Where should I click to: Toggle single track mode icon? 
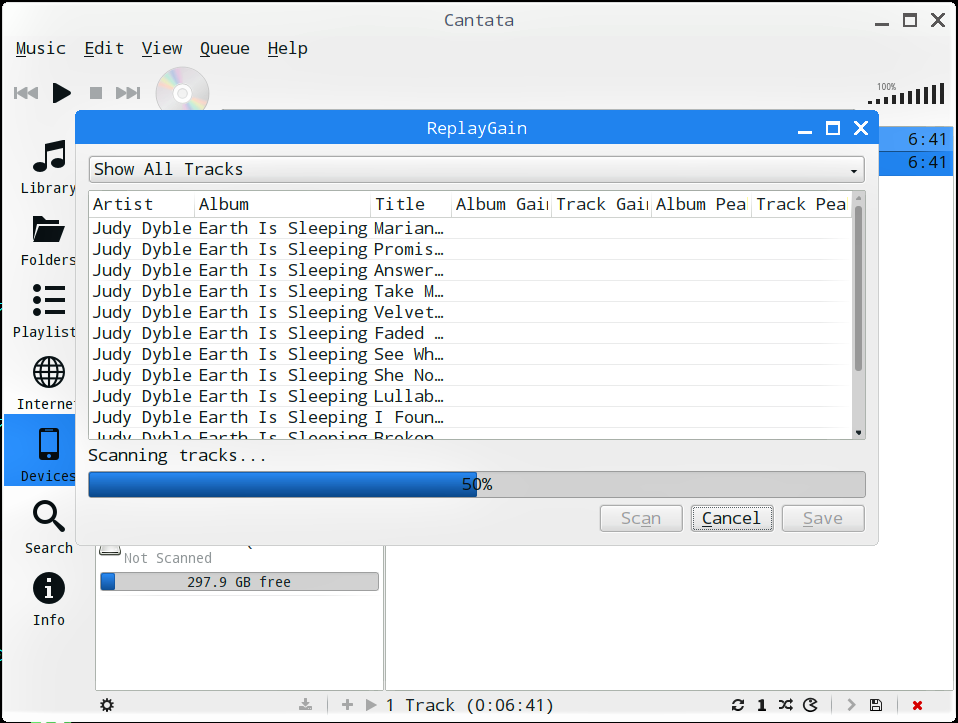761,705
